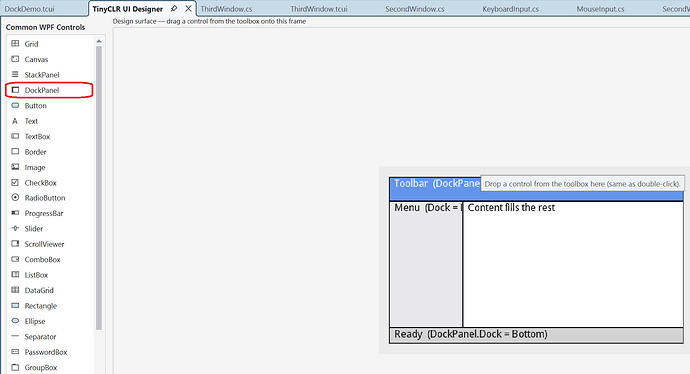Choose the DockPanel icon in toolbox

pyautogui.click(x=15, y=90)
